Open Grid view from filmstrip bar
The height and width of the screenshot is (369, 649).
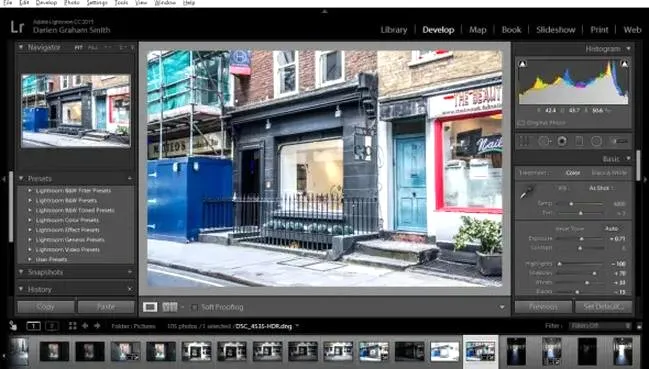pos(72,326)
